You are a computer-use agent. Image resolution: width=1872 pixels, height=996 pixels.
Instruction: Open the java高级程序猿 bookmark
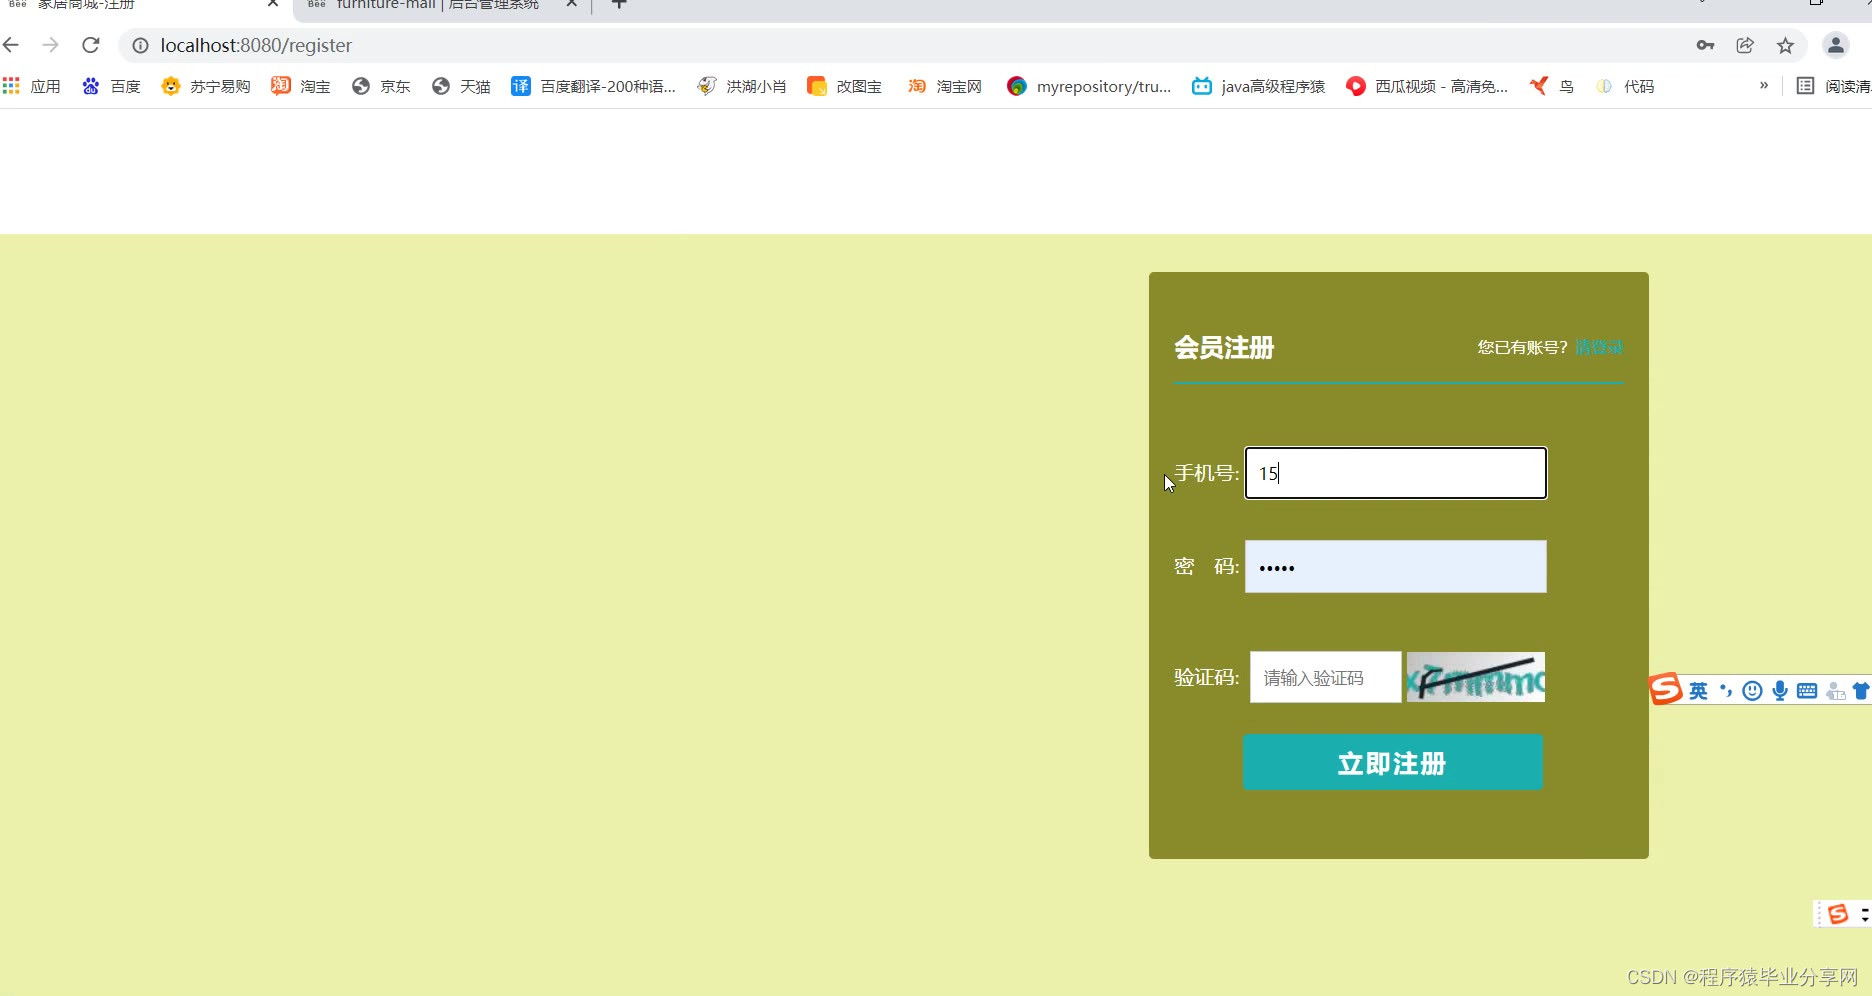1258,86
